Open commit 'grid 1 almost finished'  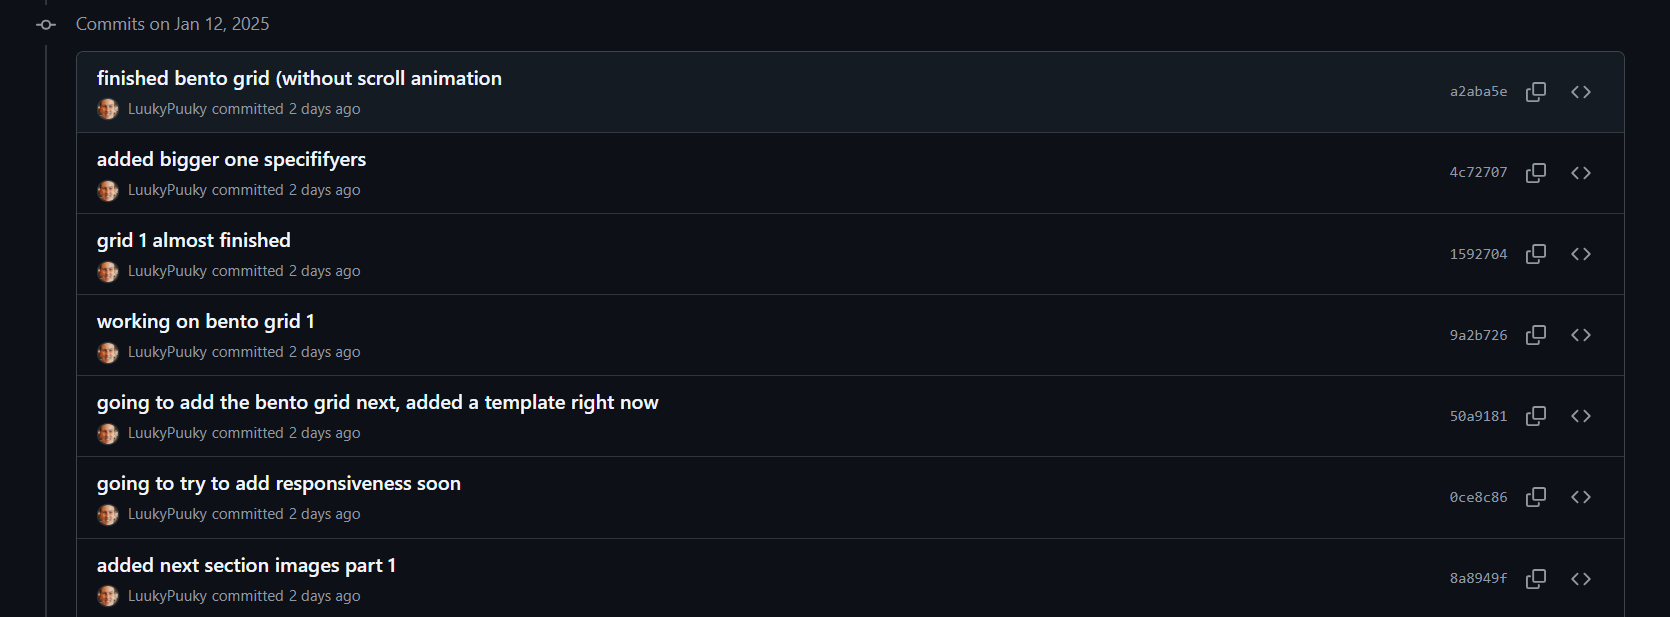click(x=192, y=240)
